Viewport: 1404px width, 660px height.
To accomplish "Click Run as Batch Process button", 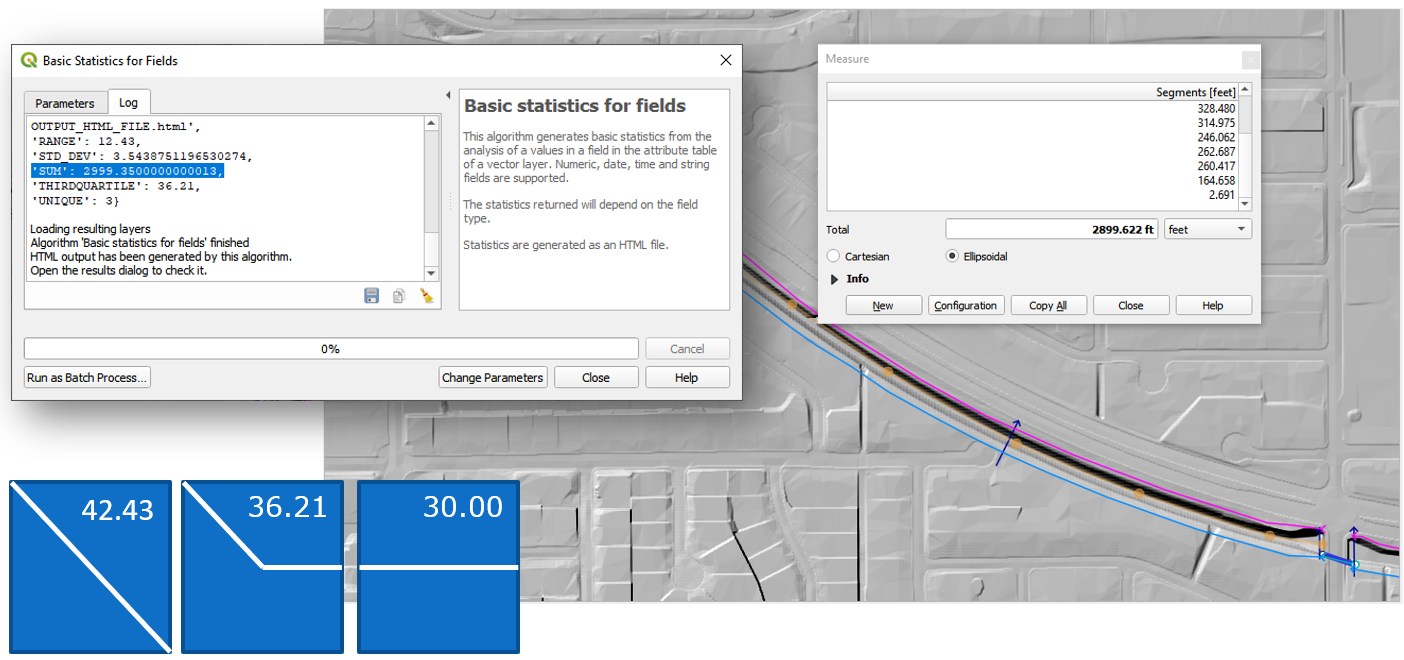I will [x=88, y=378].
